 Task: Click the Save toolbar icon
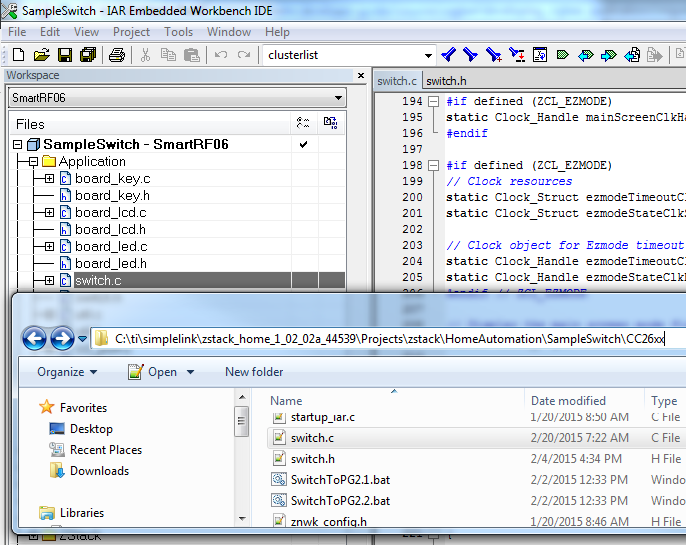tap(64, 54)
